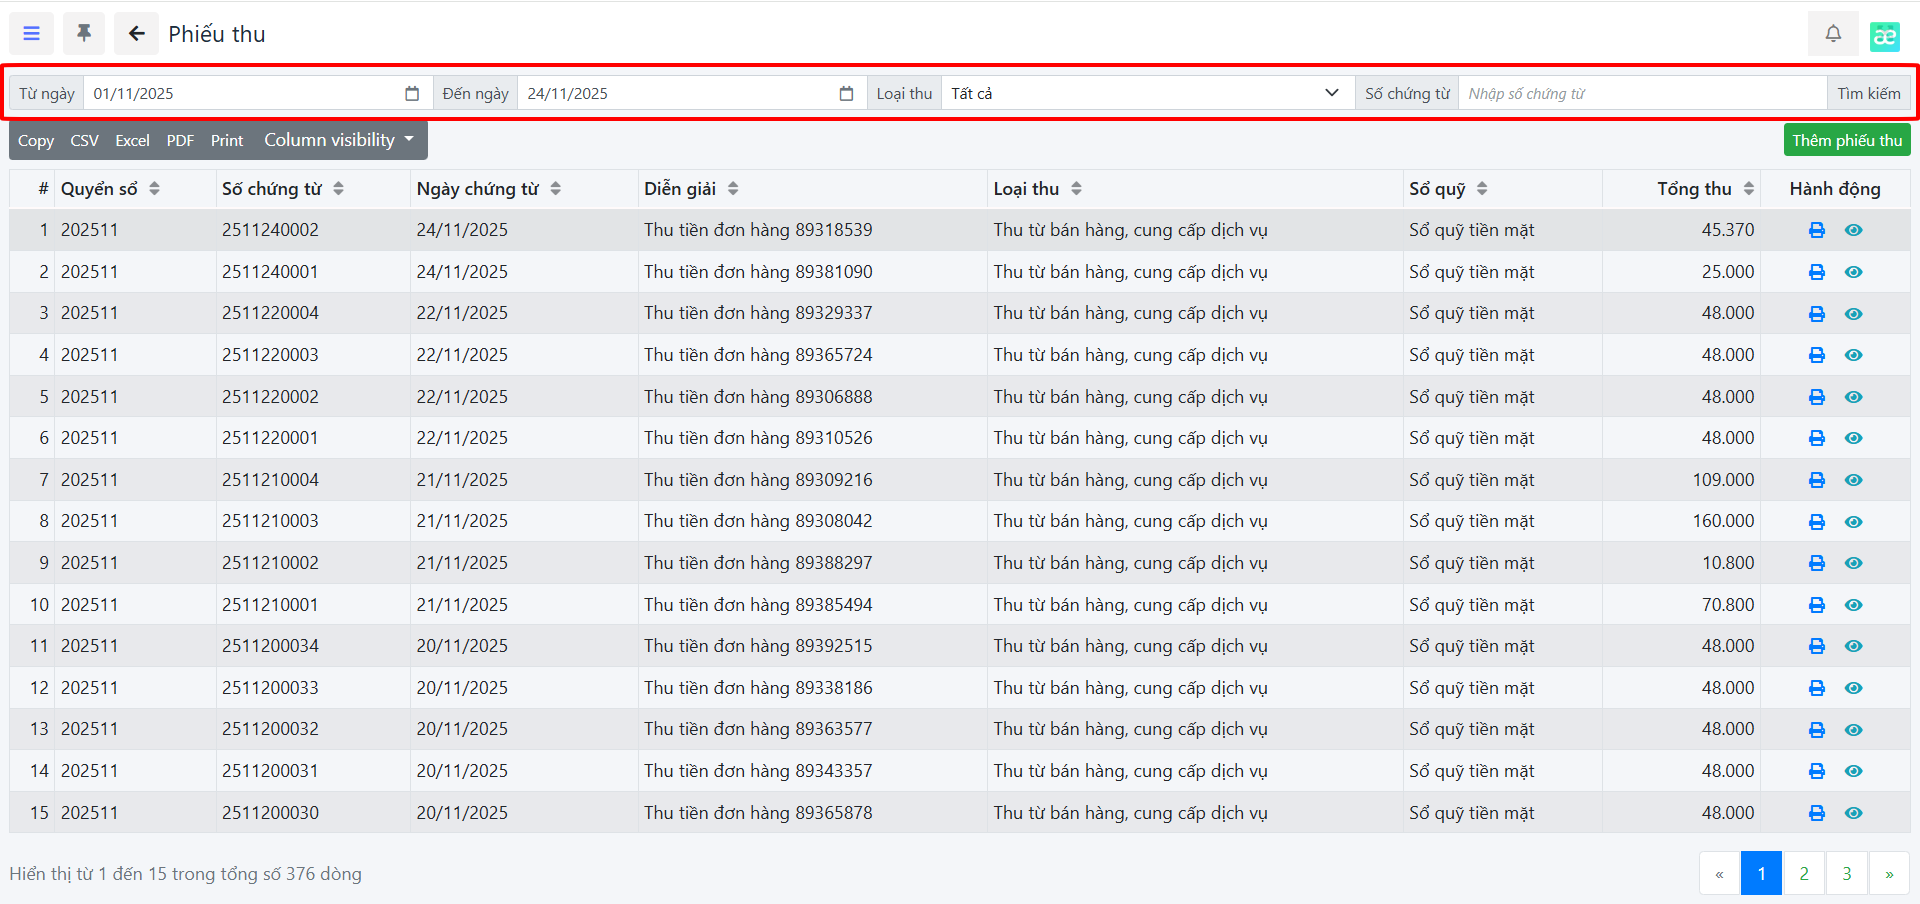1920x904 pixels.
Task: Open calendar picker for Từ ngày
Action: [x=412, y=94]
